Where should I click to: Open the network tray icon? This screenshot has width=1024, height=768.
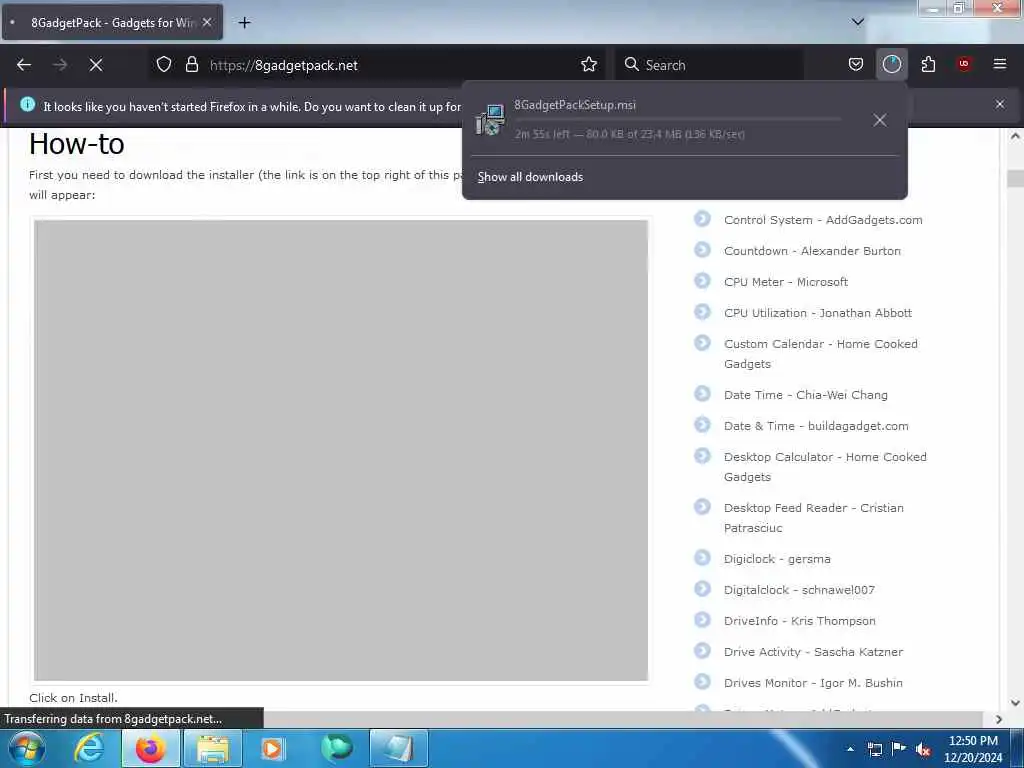click(x=874, y=750)
